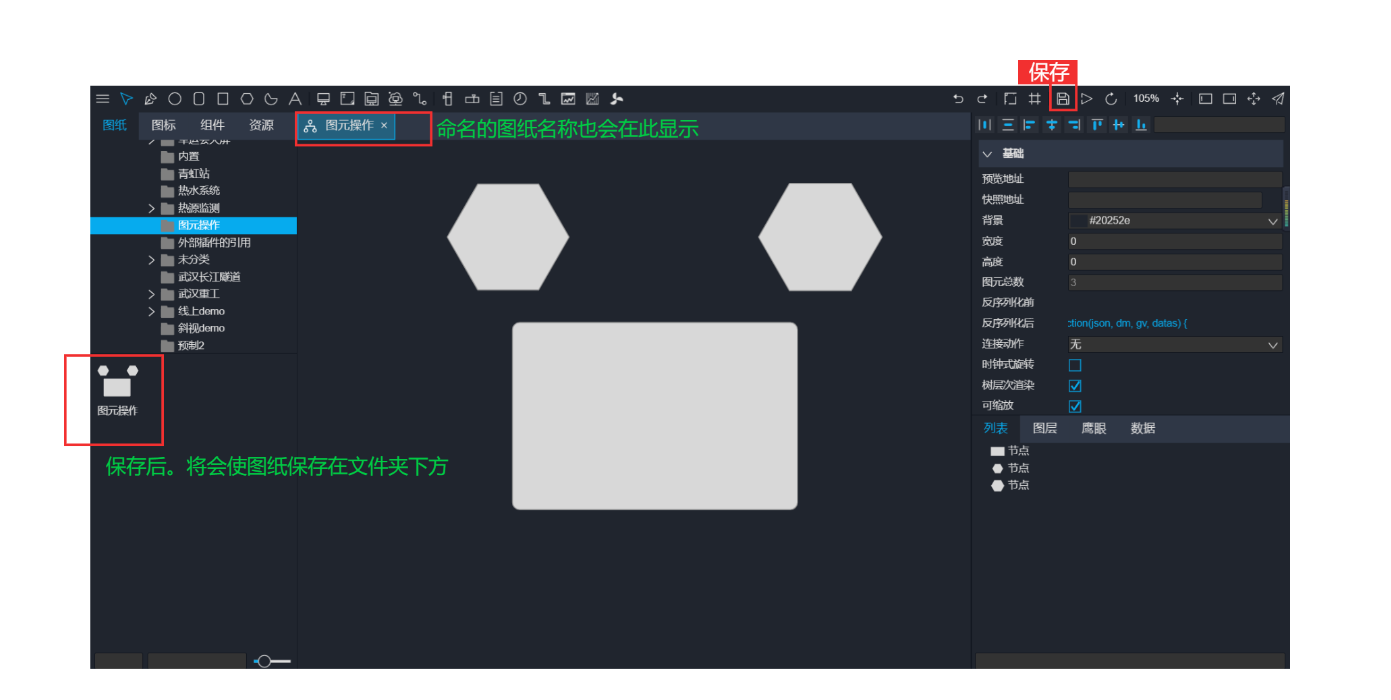
Task: Select the pen drawing tool
Action: [x=151, y=99]
